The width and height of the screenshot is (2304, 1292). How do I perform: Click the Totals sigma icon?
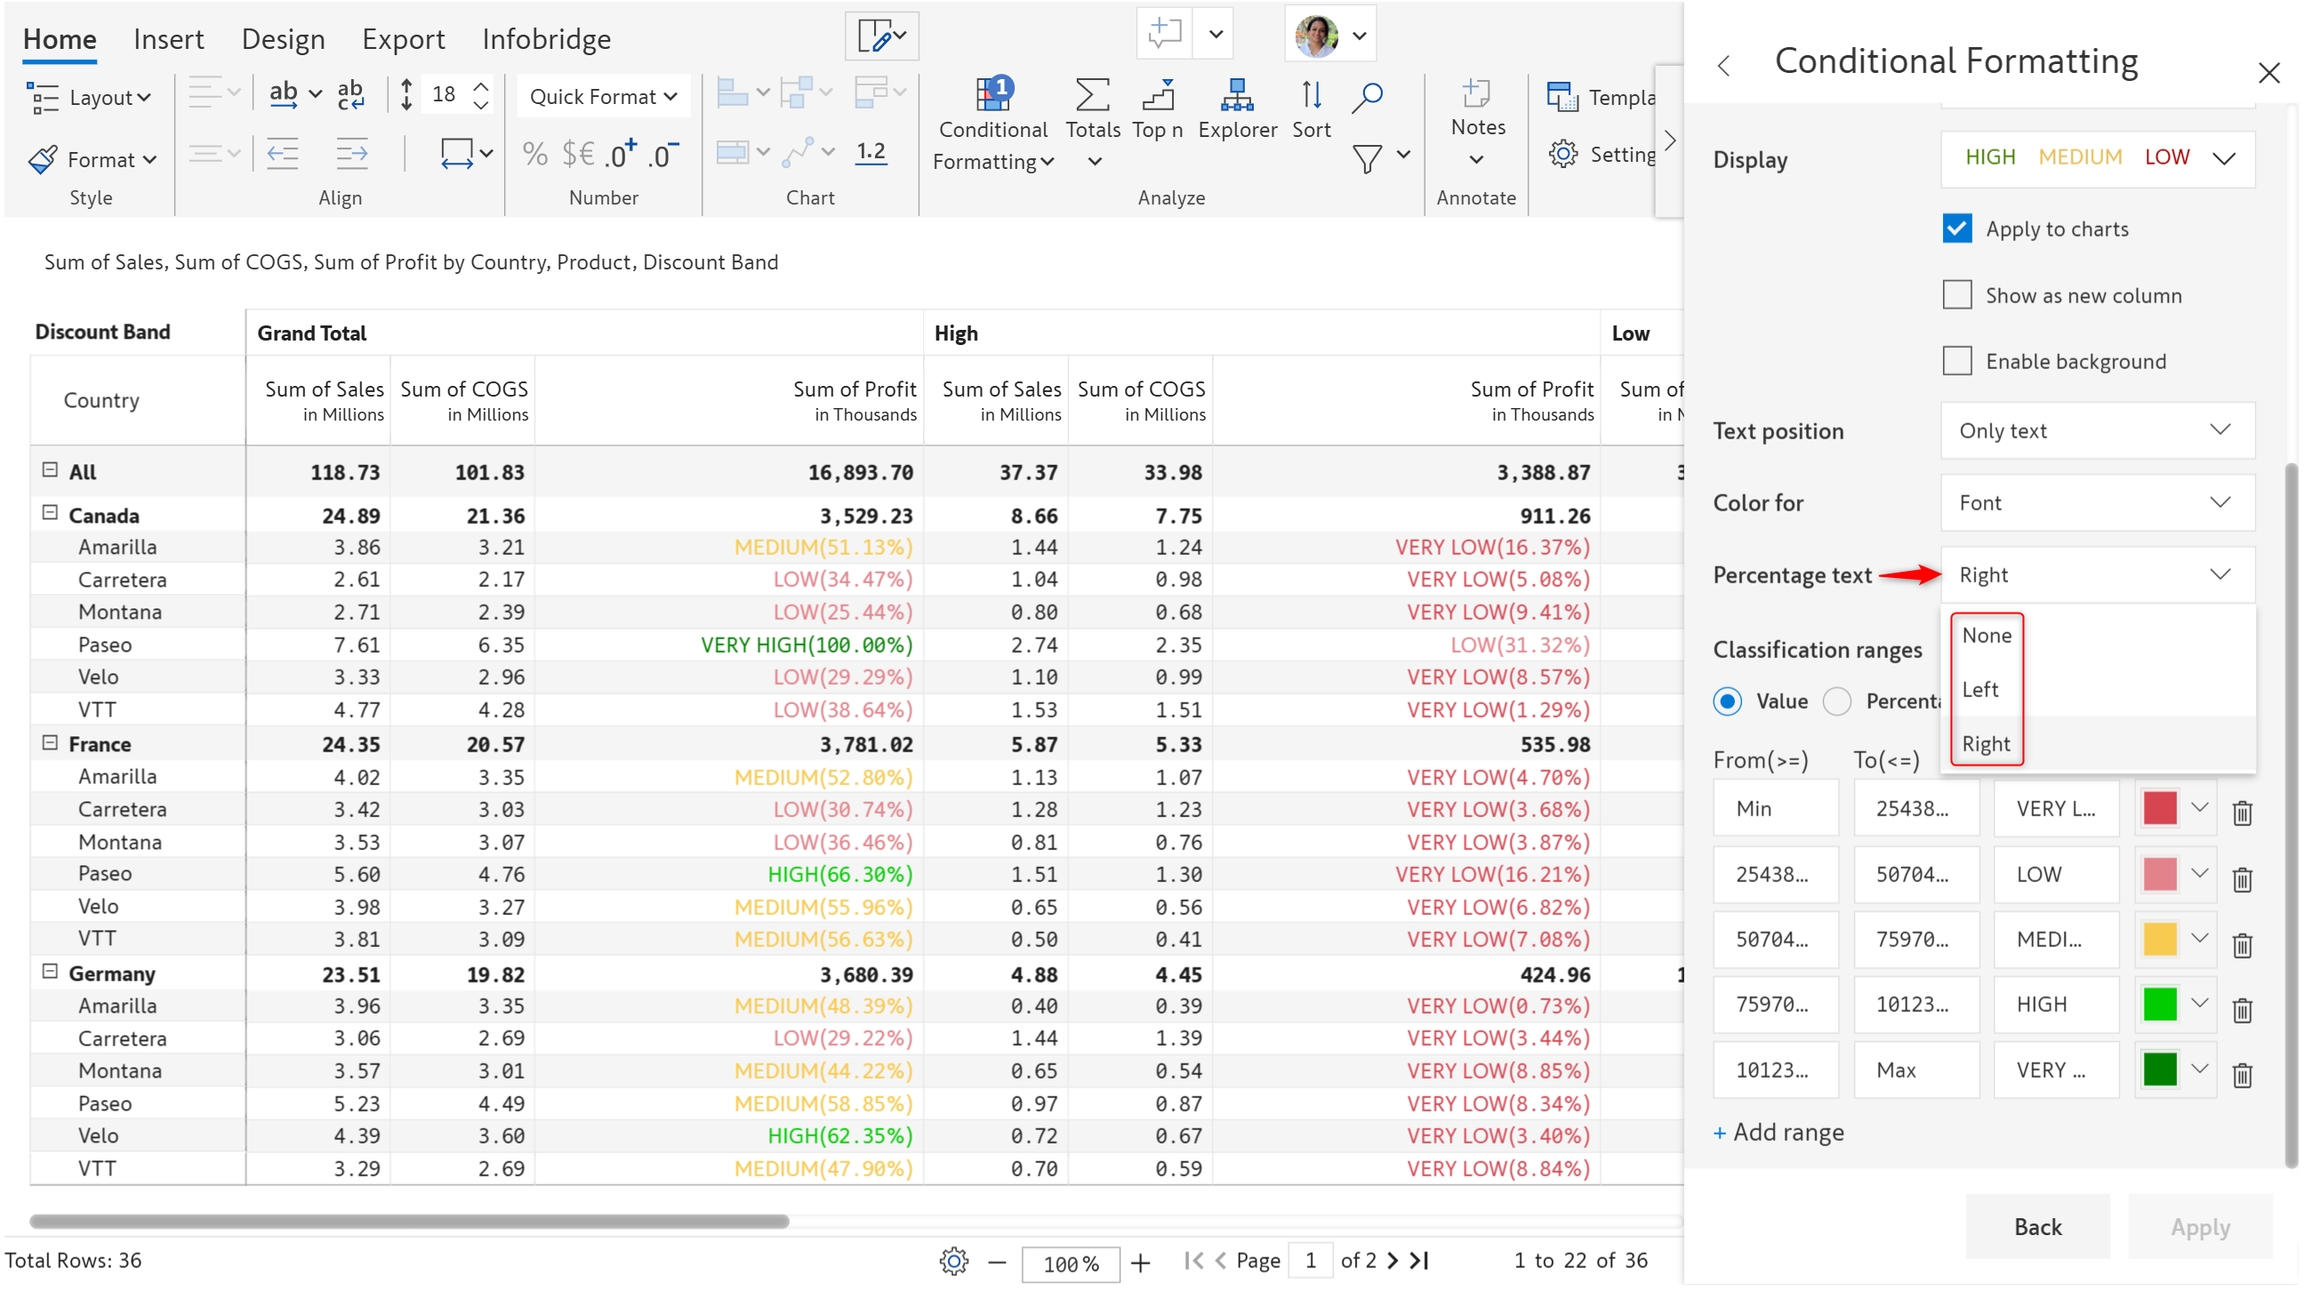[1091, 97]
